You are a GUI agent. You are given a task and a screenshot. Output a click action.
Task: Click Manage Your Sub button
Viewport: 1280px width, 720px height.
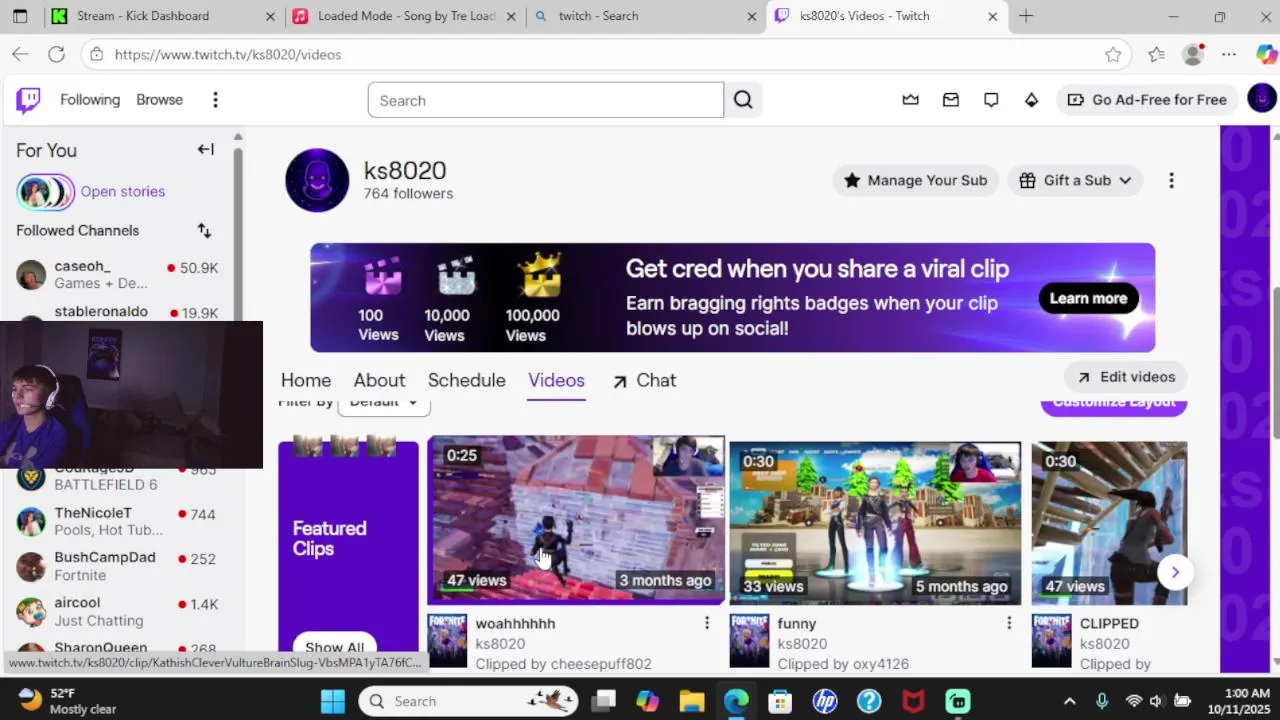tap(916, 180)
